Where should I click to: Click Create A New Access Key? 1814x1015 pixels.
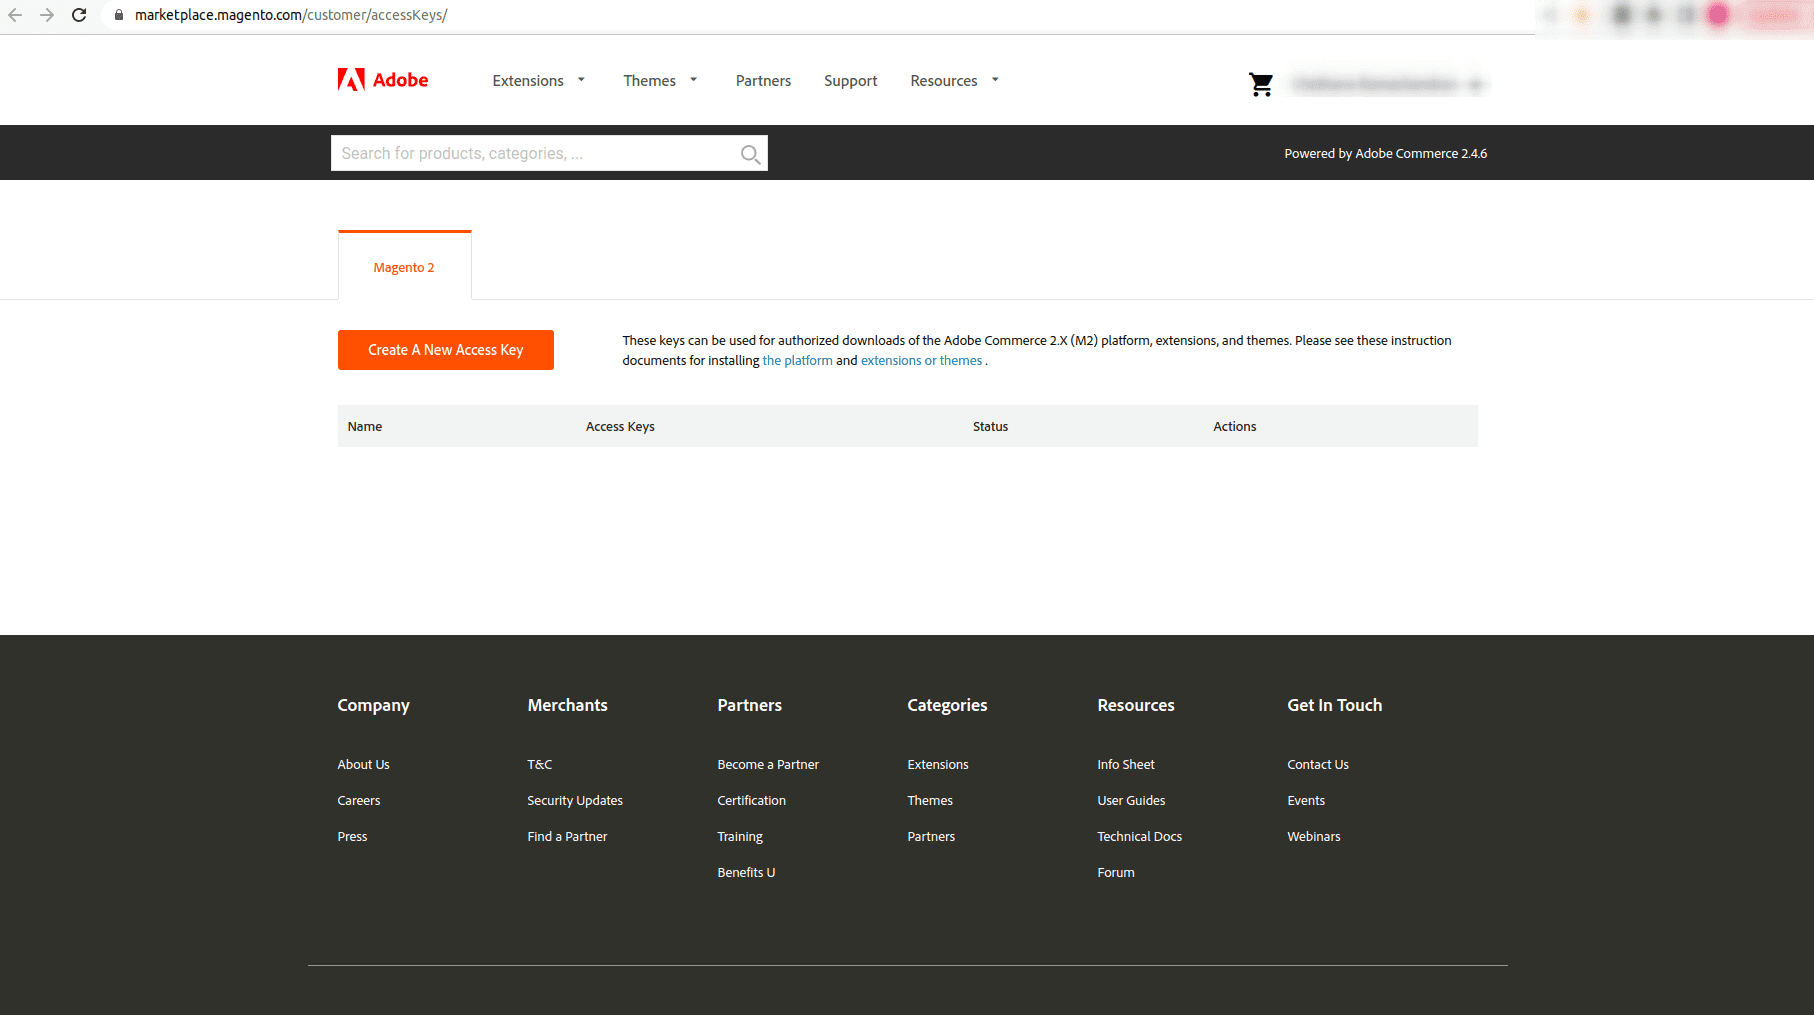click(446, 350)
